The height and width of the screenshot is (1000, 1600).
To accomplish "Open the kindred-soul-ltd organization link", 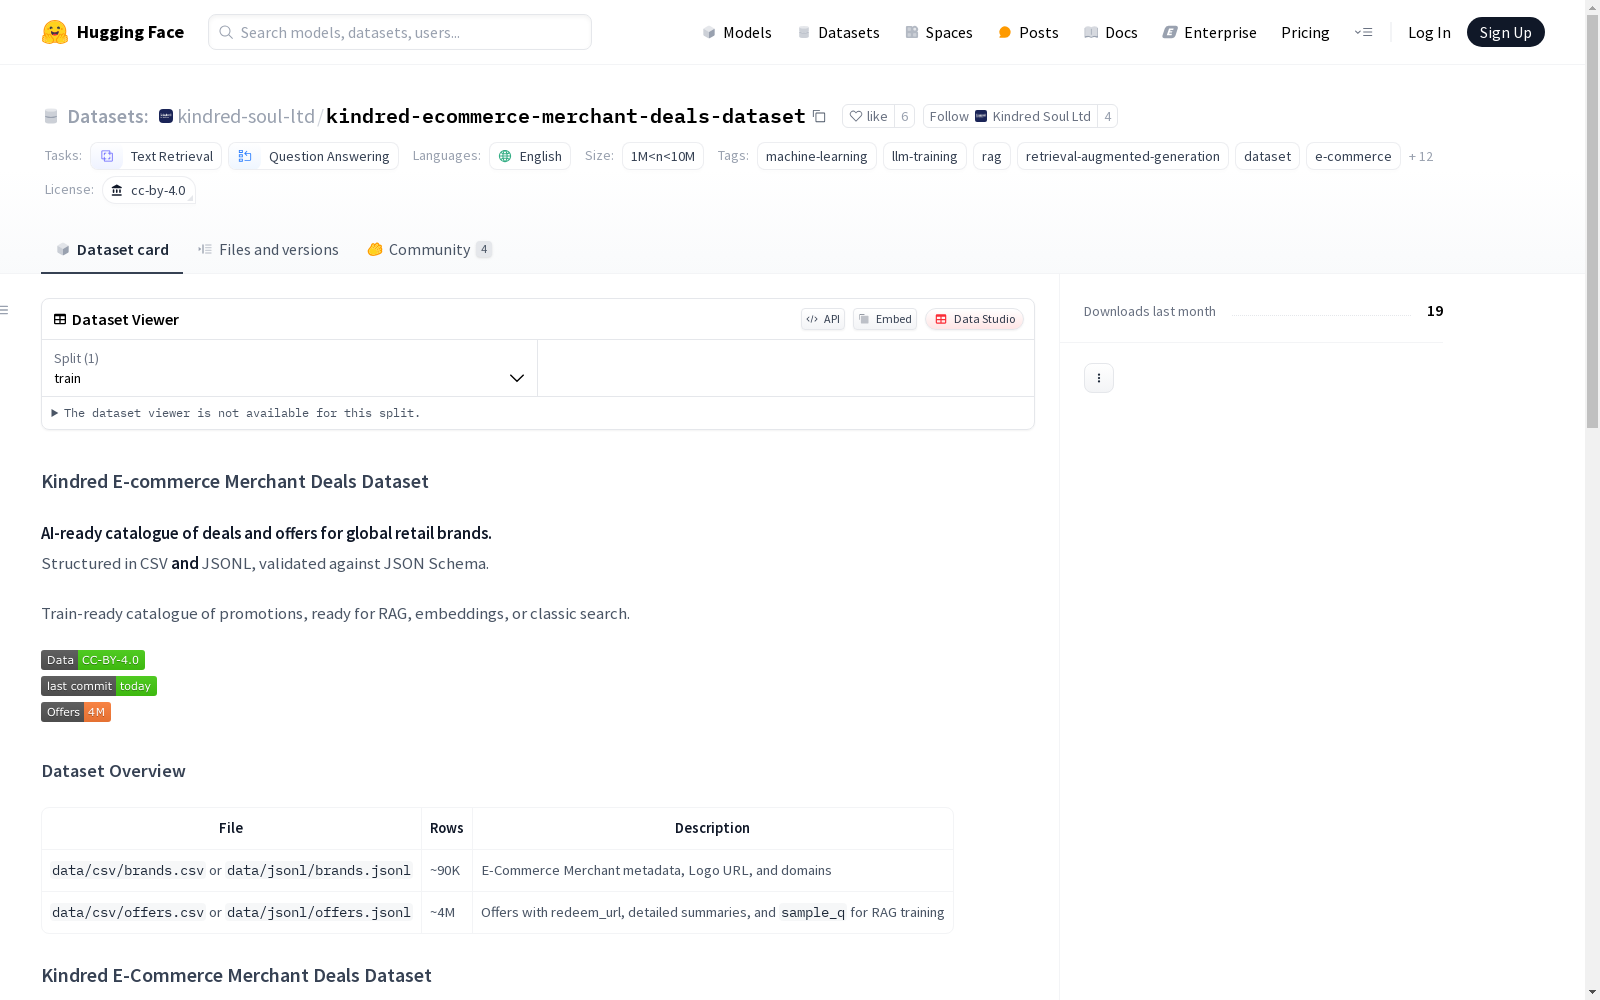I will (246, 116).
